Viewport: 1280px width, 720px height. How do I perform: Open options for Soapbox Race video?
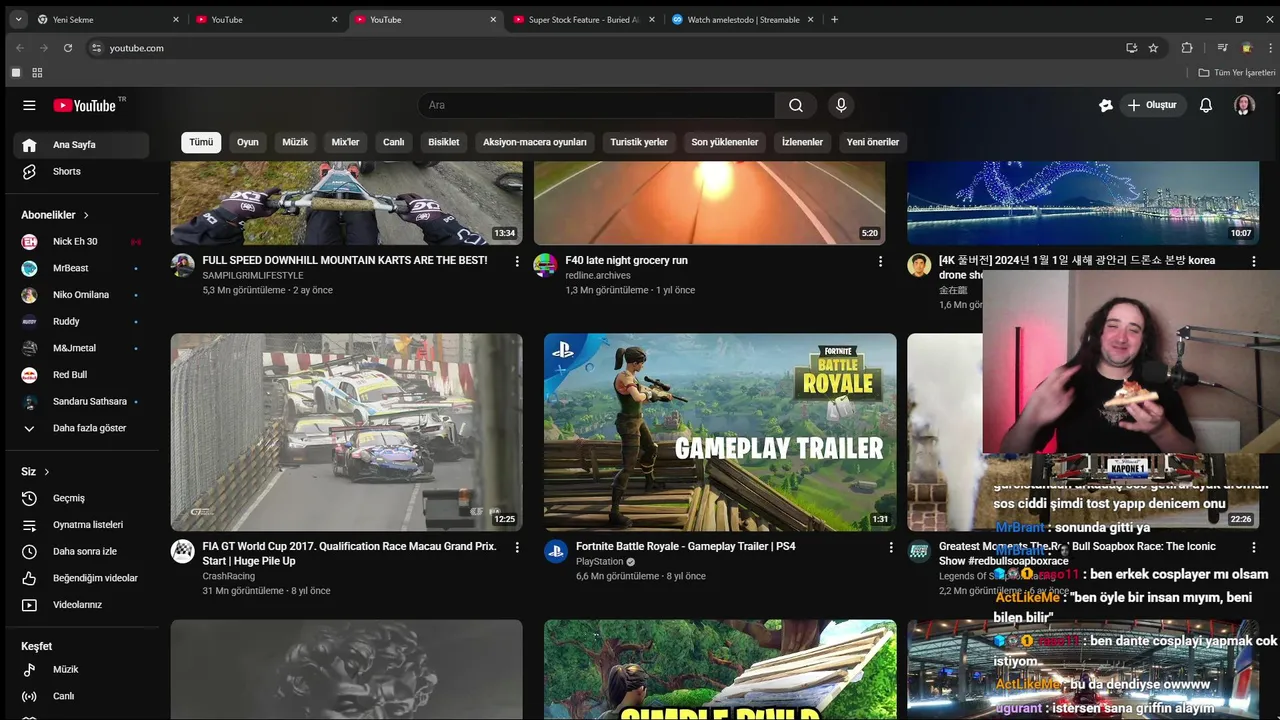tap(1254, 548)
